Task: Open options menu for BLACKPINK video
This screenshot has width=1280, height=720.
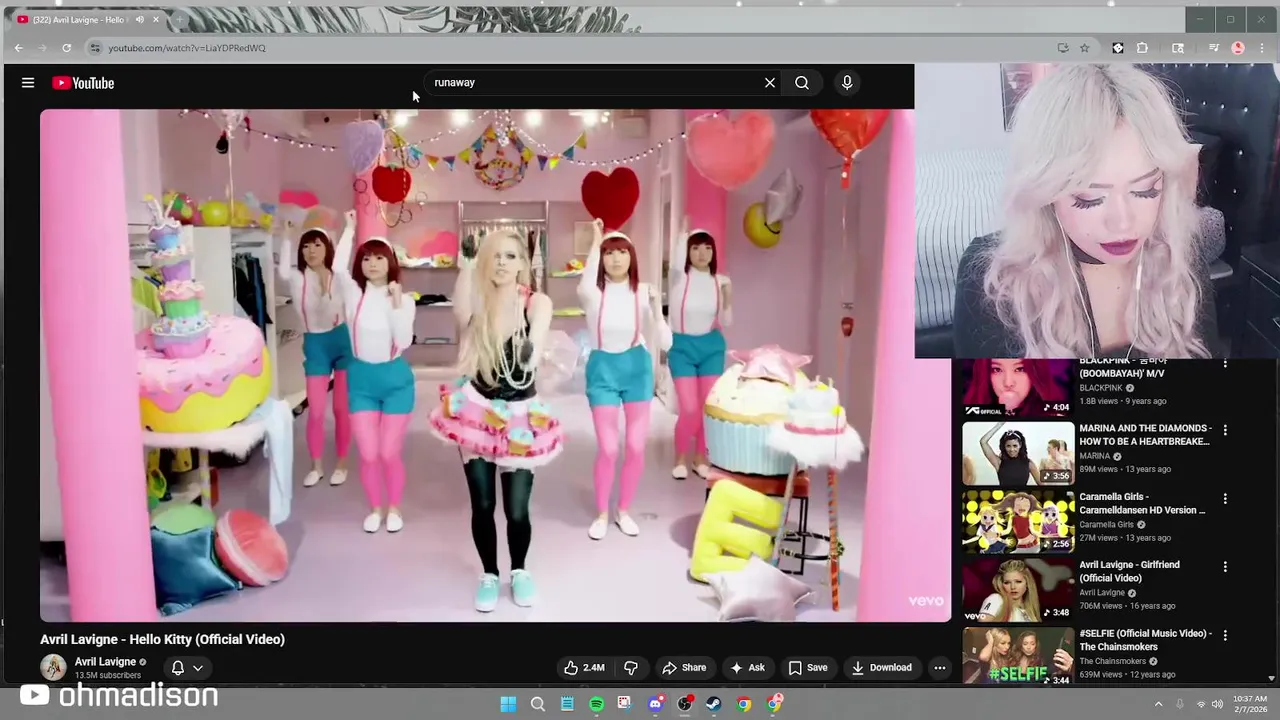Action: [1225, 364]
